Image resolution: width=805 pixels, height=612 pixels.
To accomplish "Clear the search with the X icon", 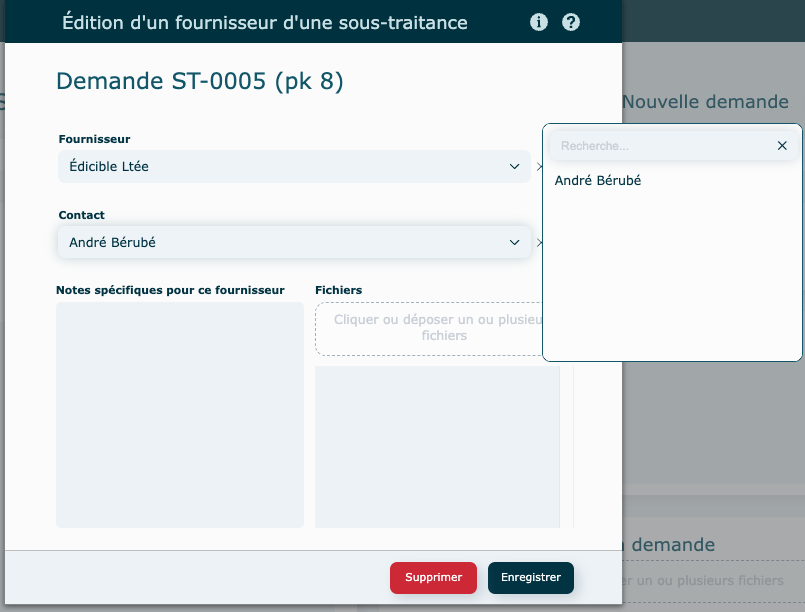I will [782, 146].
